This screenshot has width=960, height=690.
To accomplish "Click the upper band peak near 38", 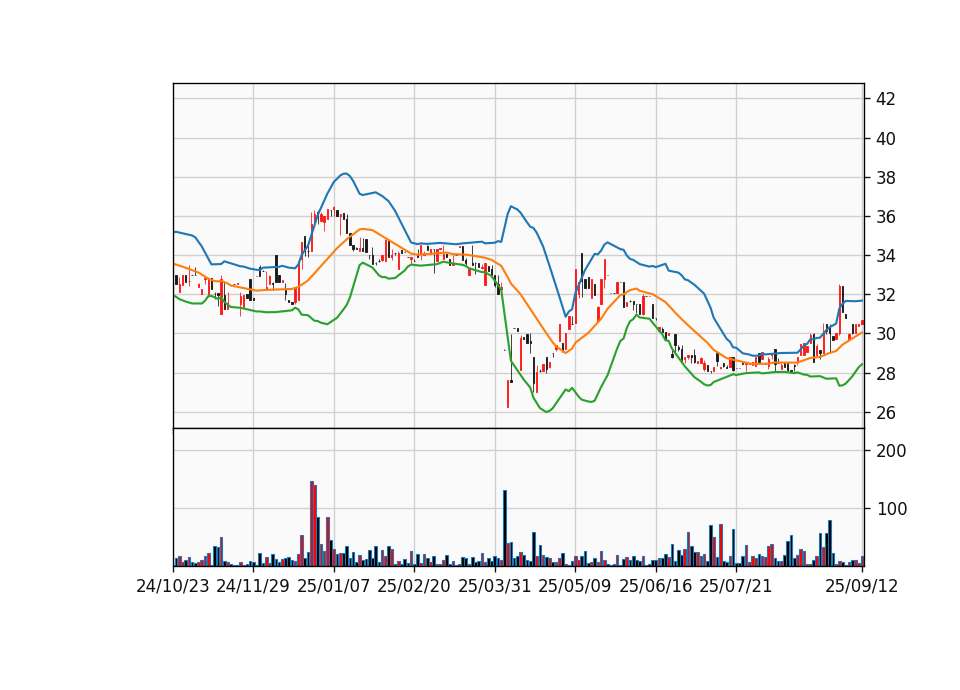I will [x=345, y=173].
